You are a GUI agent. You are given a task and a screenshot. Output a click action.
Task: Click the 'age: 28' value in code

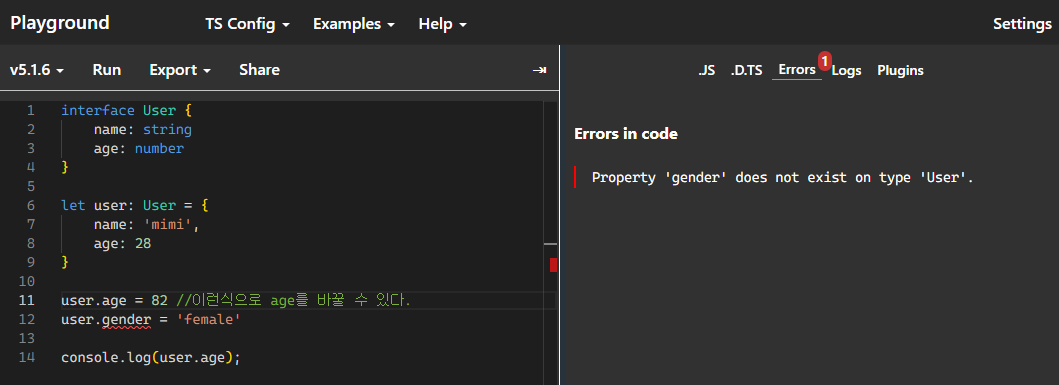pyautogui.click(x=122, y=243)
